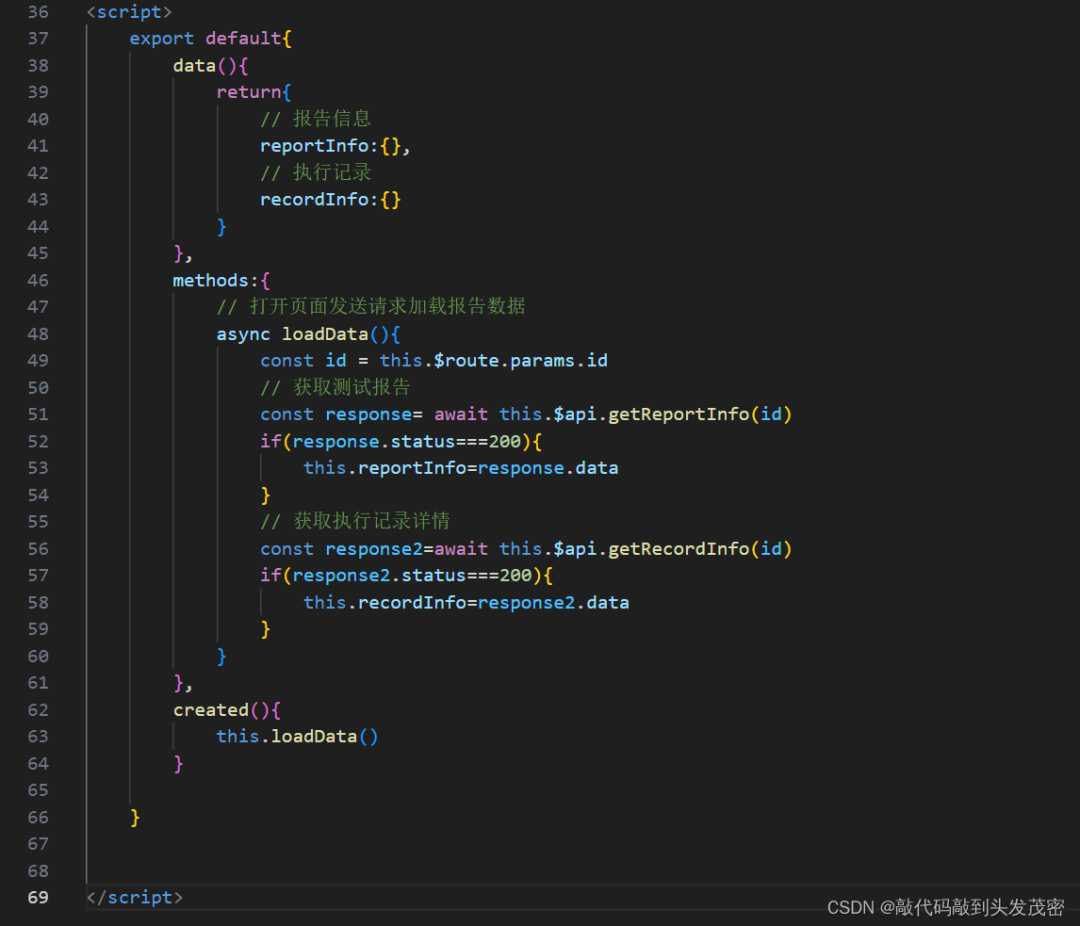Click 'getReportInfo(id)' on line 51
Screen dimensions: 1080x926
pyautogui.click(x=700, y=414)
